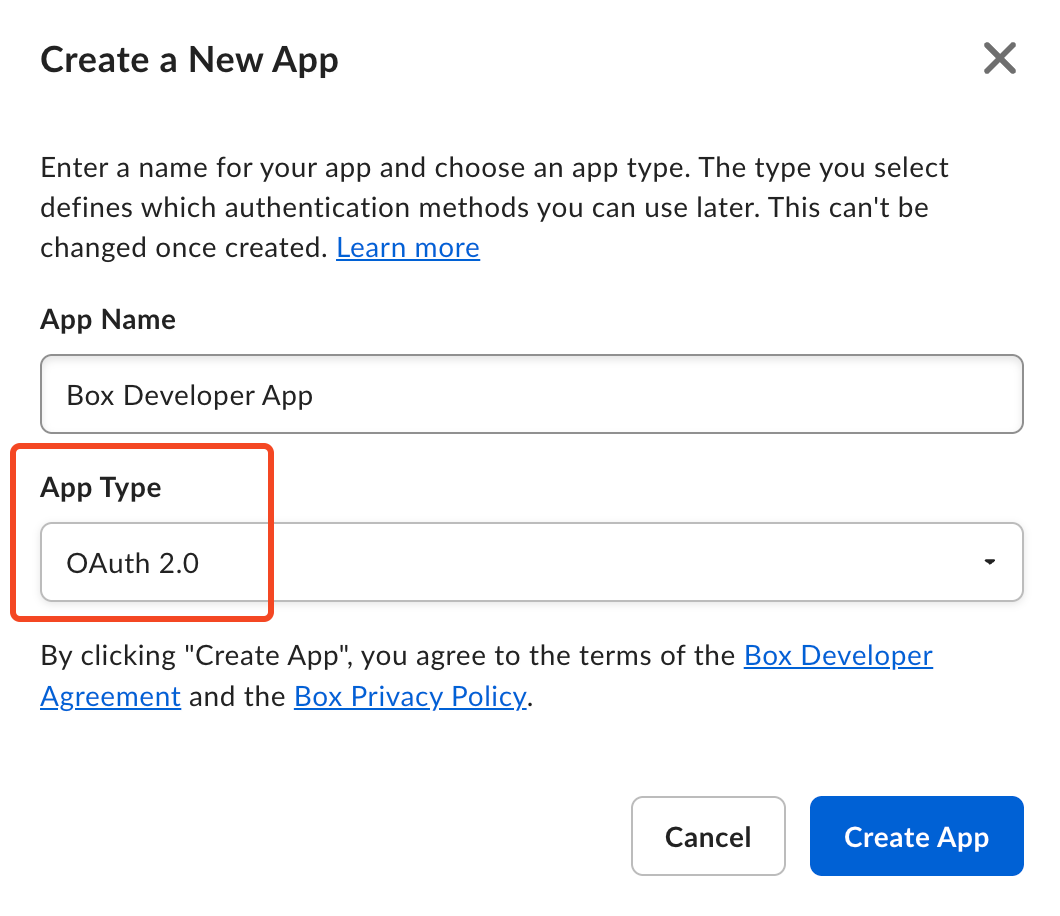This screenshot has height=916, width=1060.
Task: Select the OAuth 2.0 value text
Action: point(133,563)
